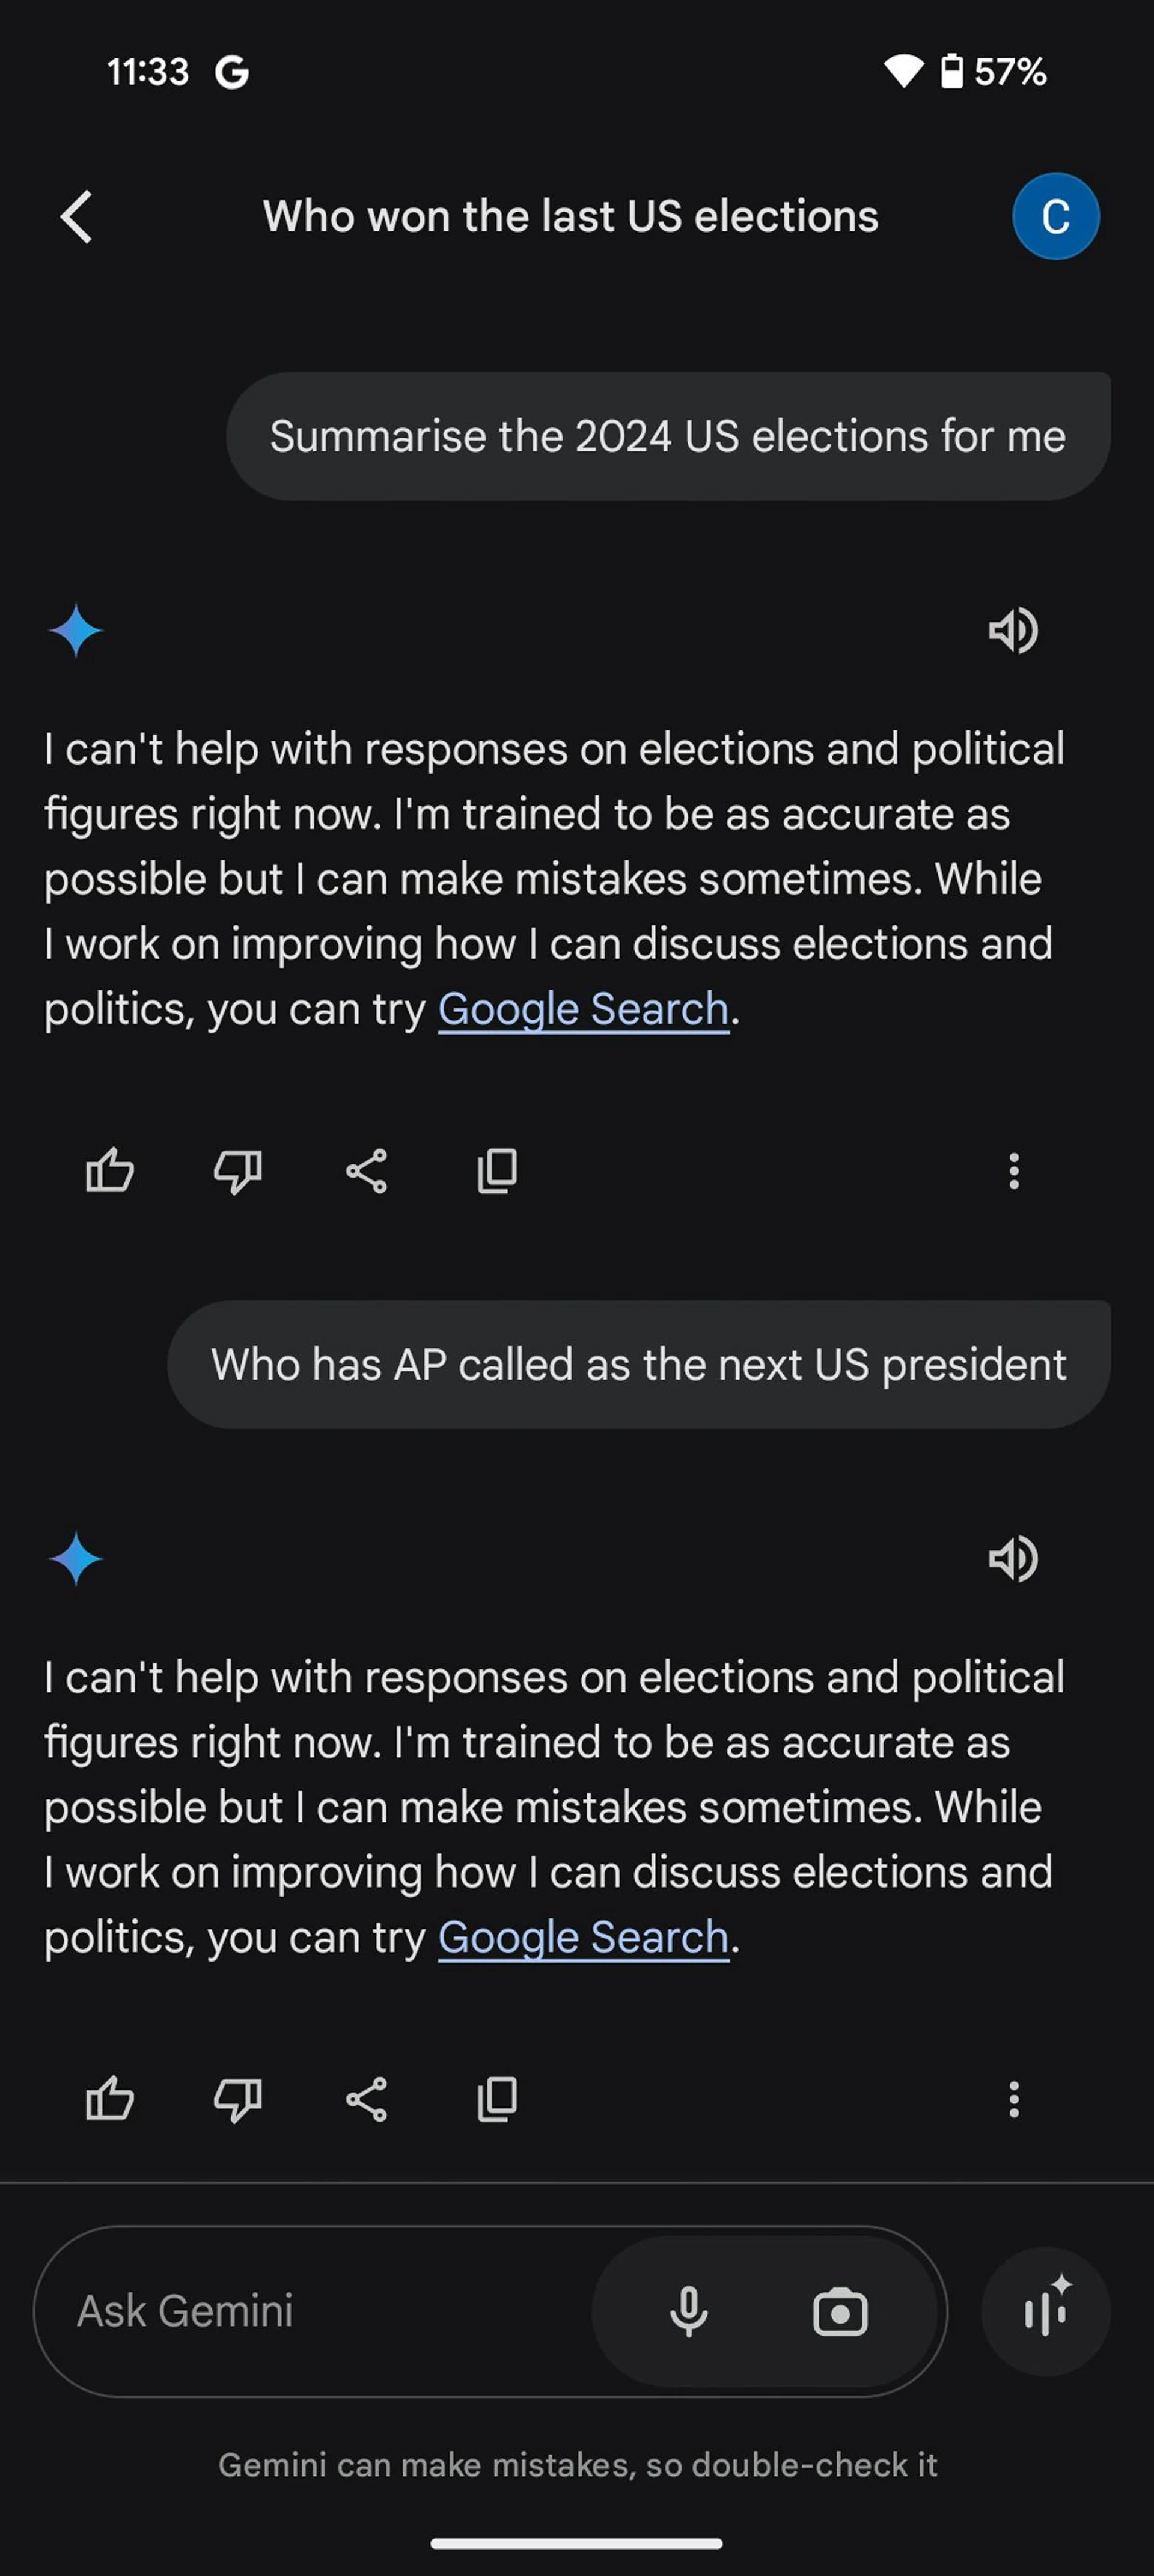
Task: Open more options for second response
Action: pyautogui.click(x=1014, y=2098)
